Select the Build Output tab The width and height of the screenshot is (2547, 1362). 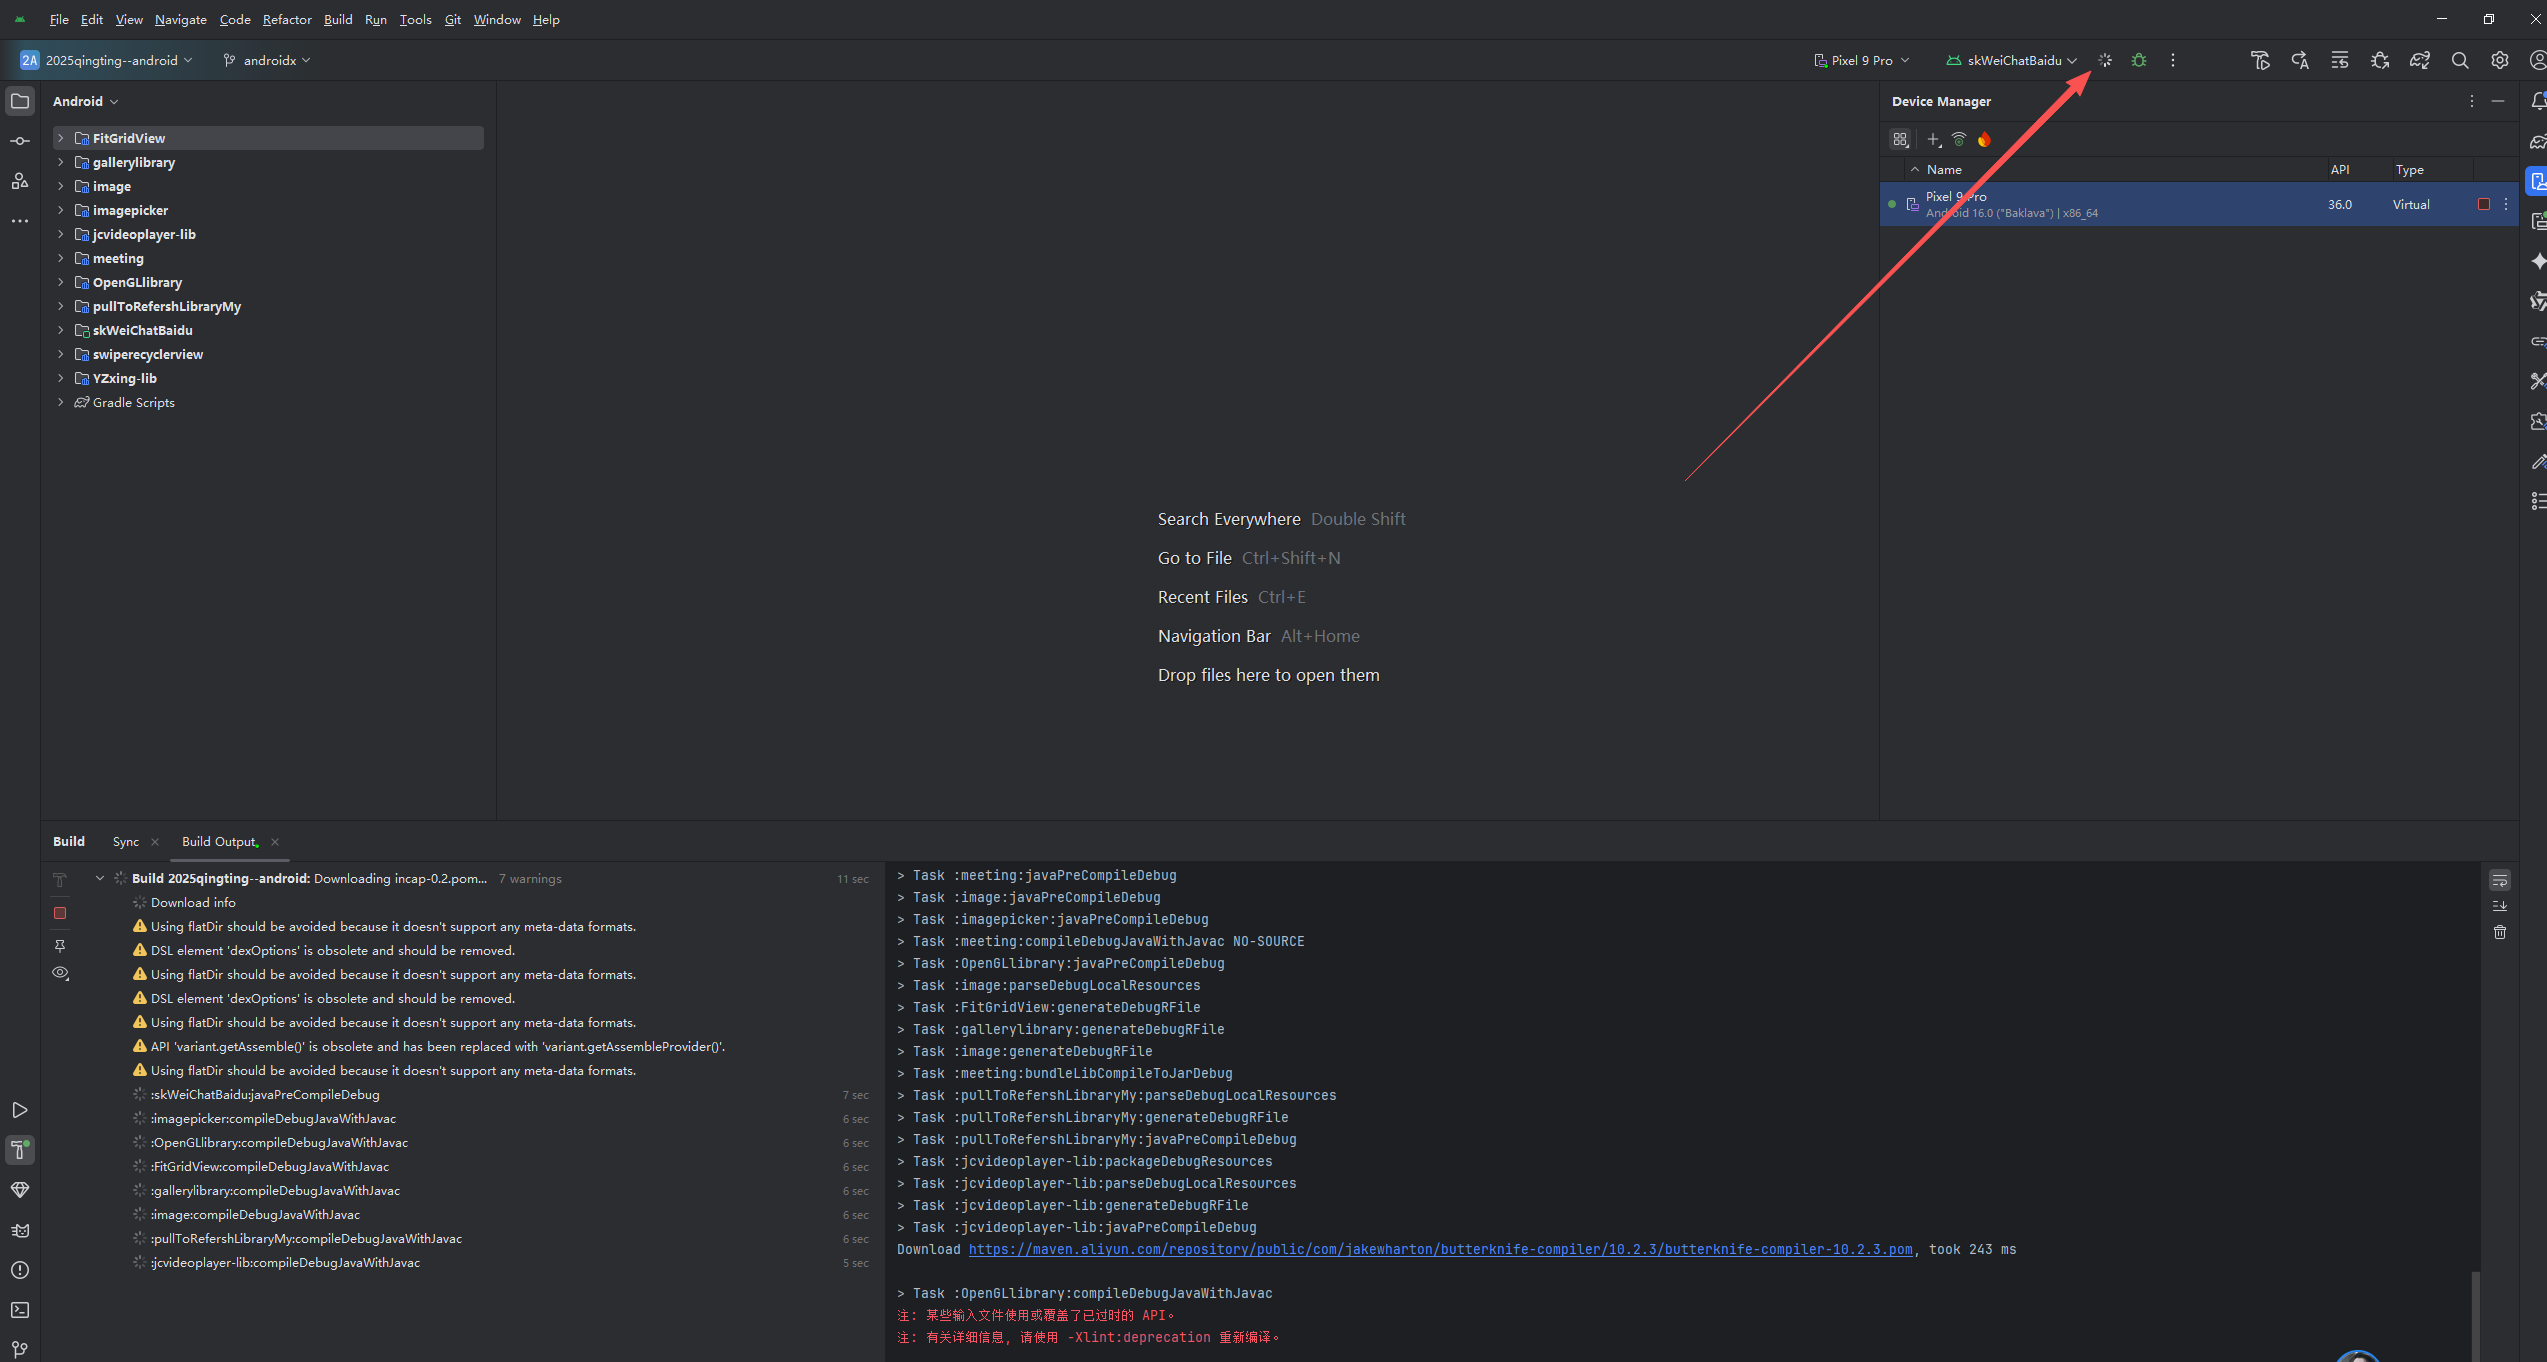[x=220, y=841]
